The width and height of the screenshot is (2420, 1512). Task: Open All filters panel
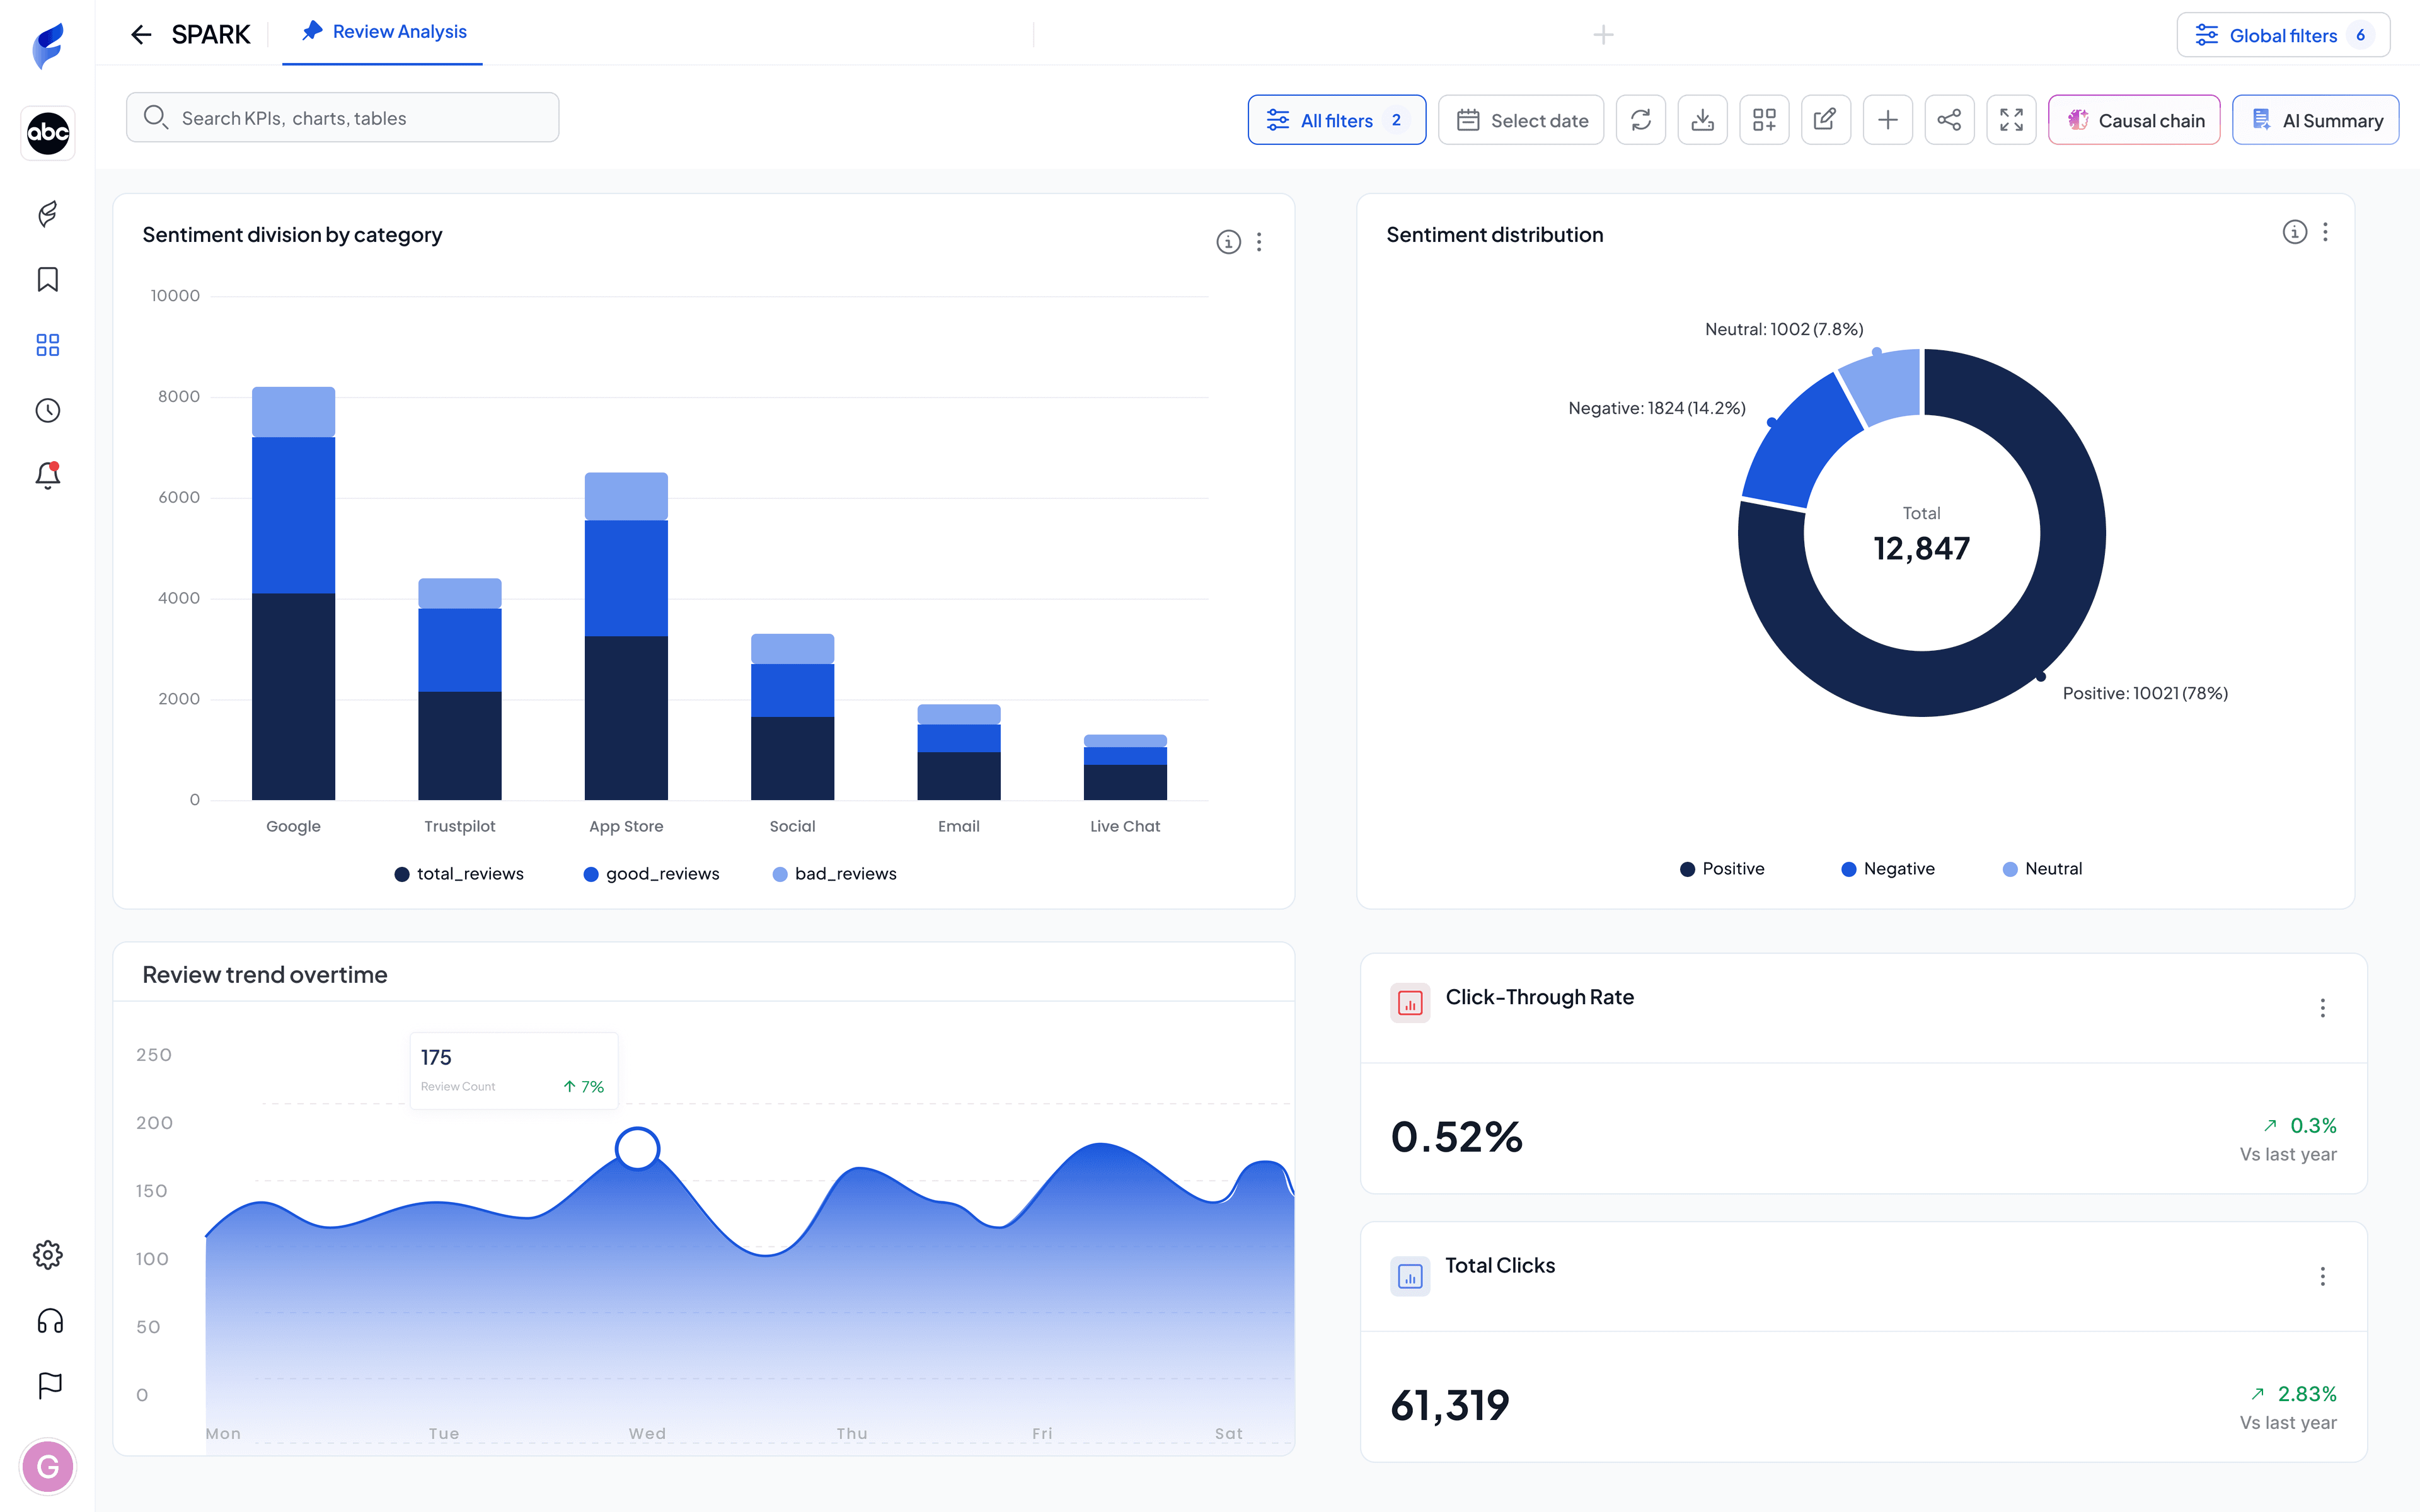[x=1337, y=120]
